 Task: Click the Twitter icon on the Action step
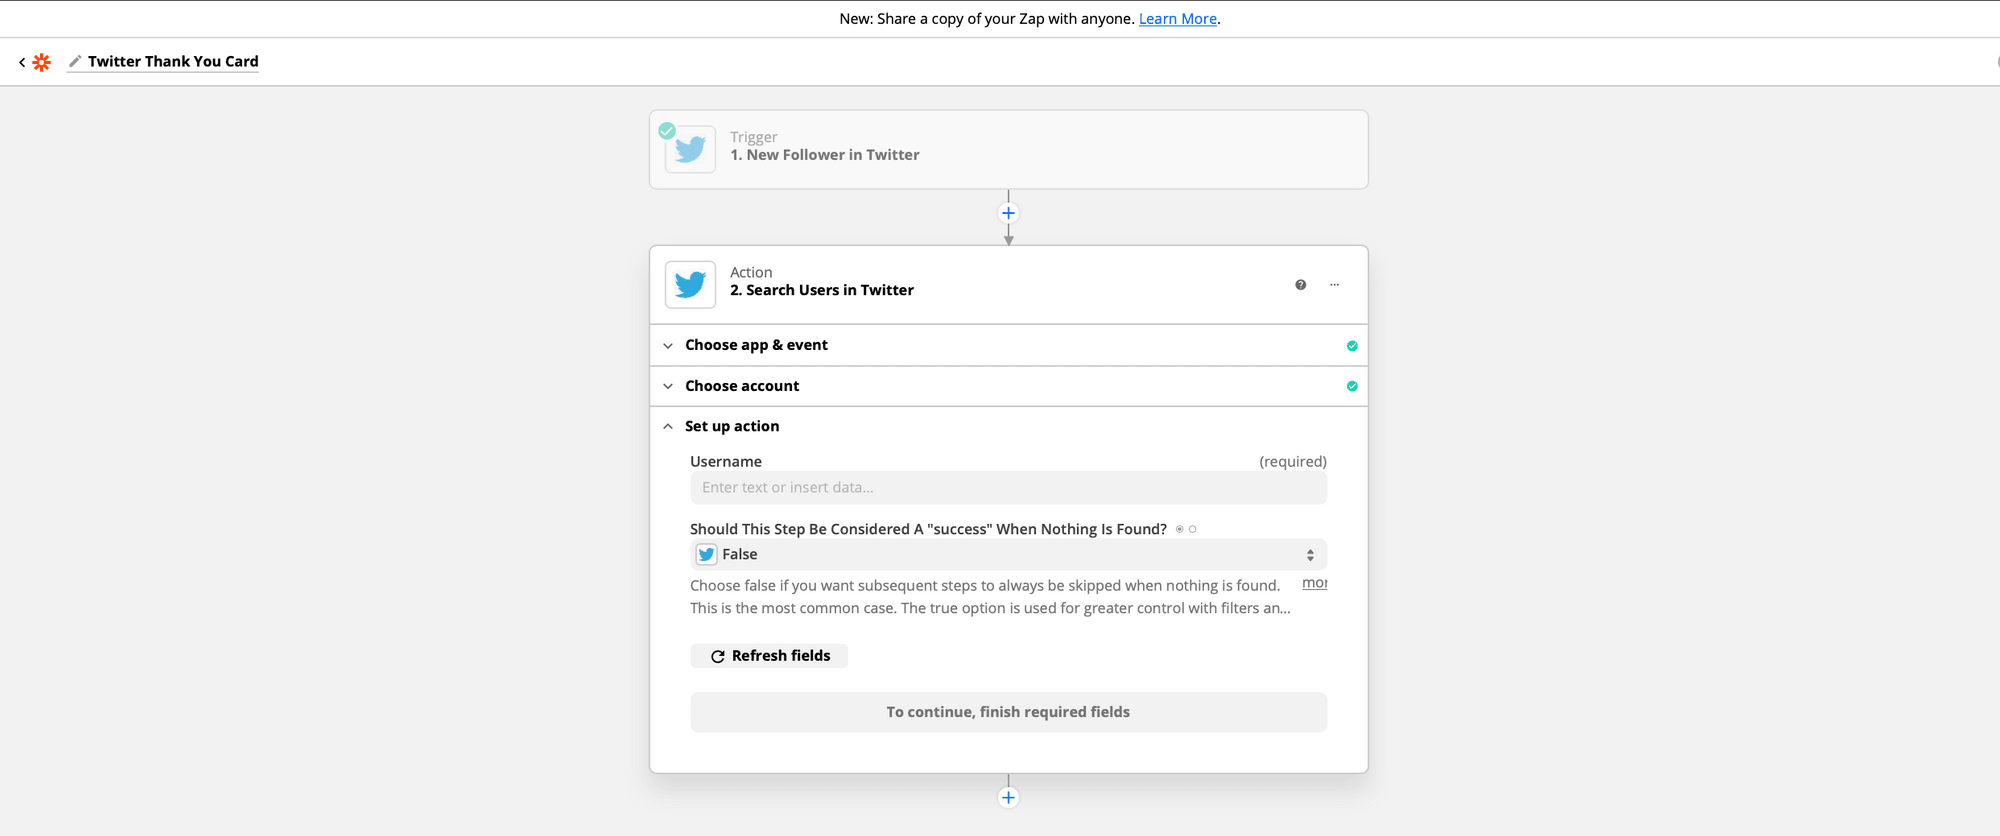click(690, 285)
